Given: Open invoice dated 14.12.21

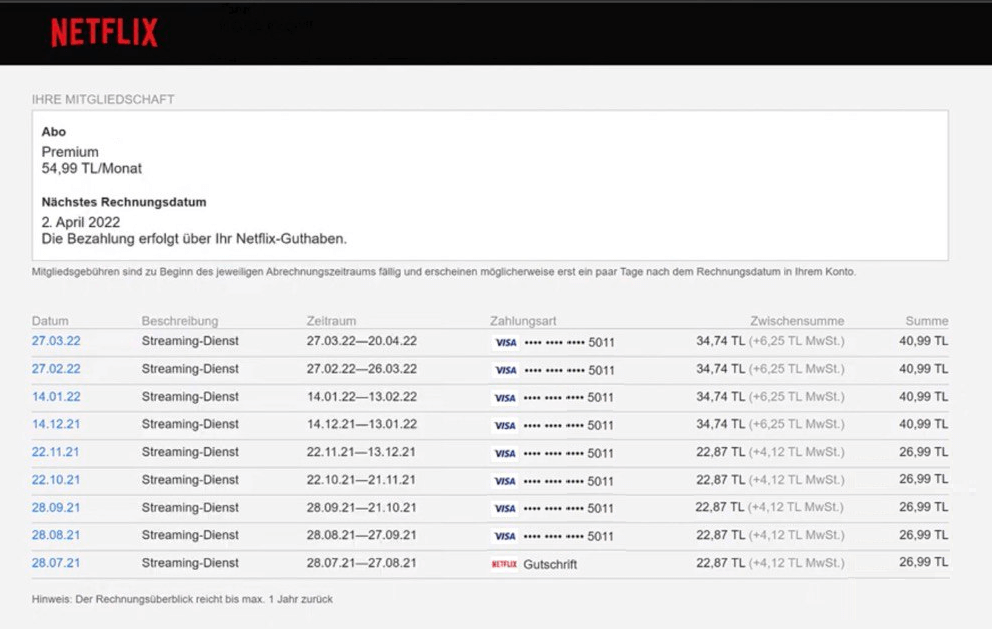Looking at the screenshot, I should (56, 424).
